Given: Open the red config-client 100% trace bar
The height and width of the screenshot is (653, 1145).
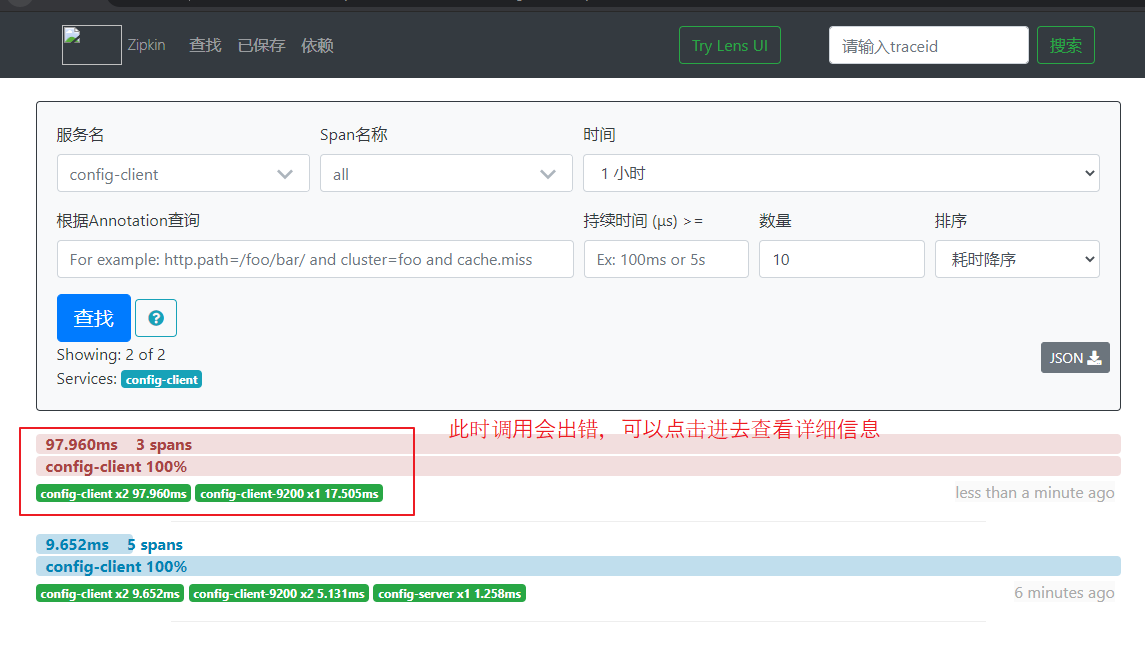Looking at the screenshot, I should pyautogui.click(x=578, y=467).
